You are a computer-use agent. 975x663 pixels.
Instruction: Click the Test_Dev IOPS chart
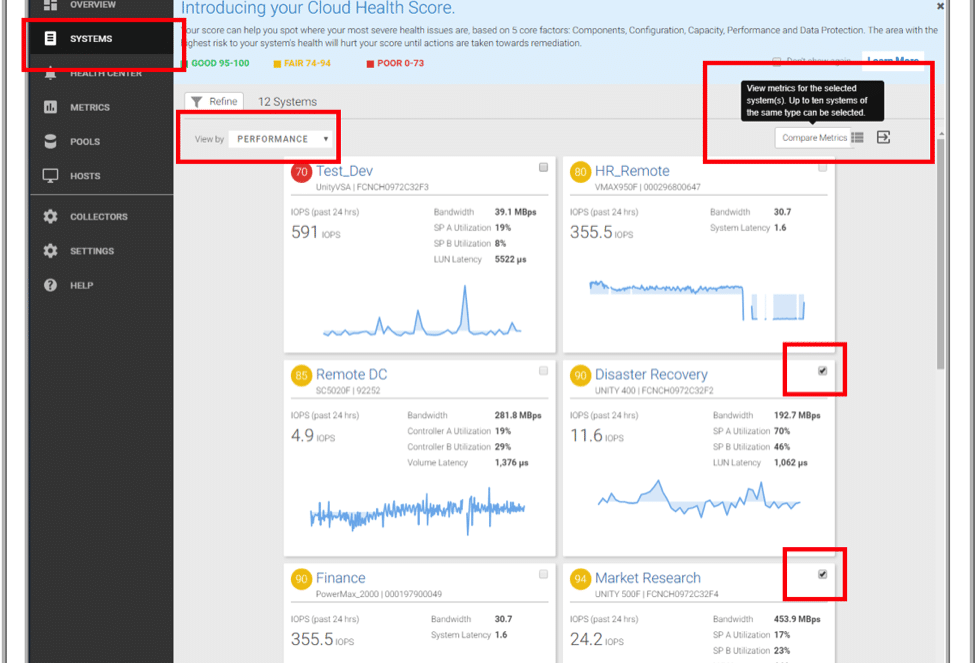[422, 311]
